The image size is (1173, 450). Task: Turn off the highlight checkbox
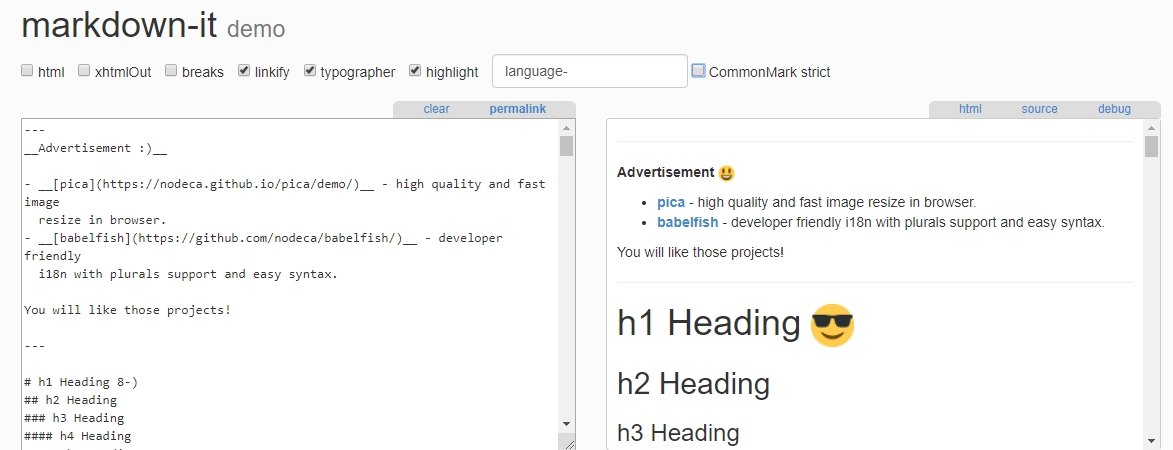[415, 71]
